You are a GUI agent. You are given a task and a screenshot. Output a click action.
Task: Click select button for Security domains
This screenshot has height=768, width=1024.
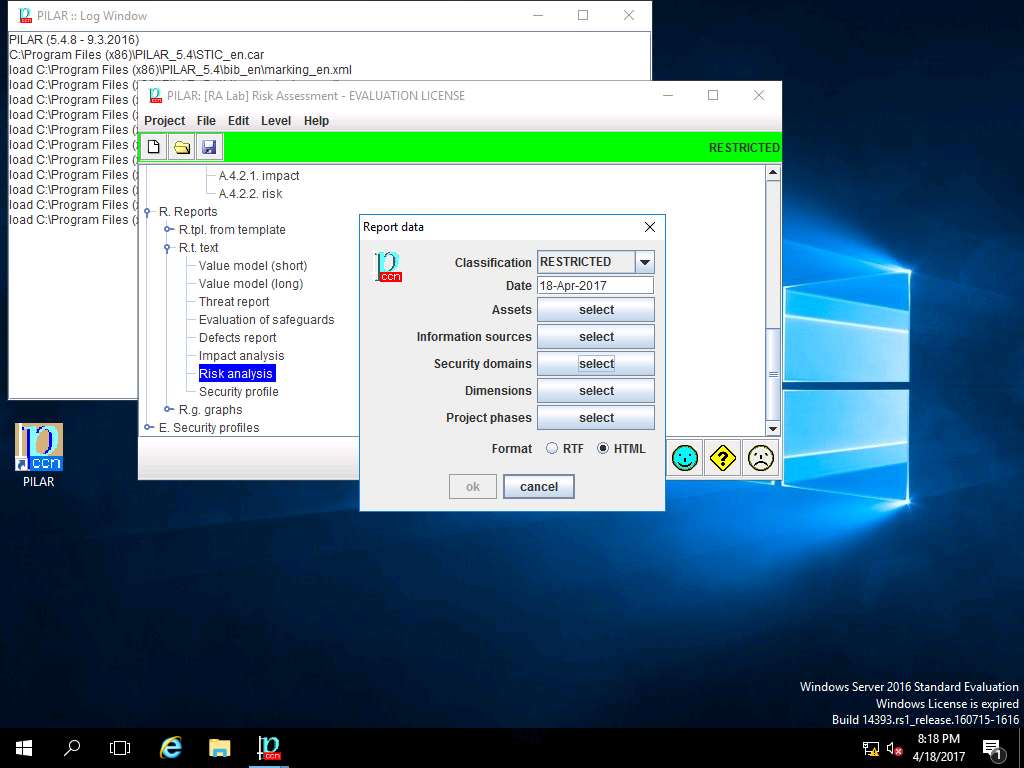596,364
